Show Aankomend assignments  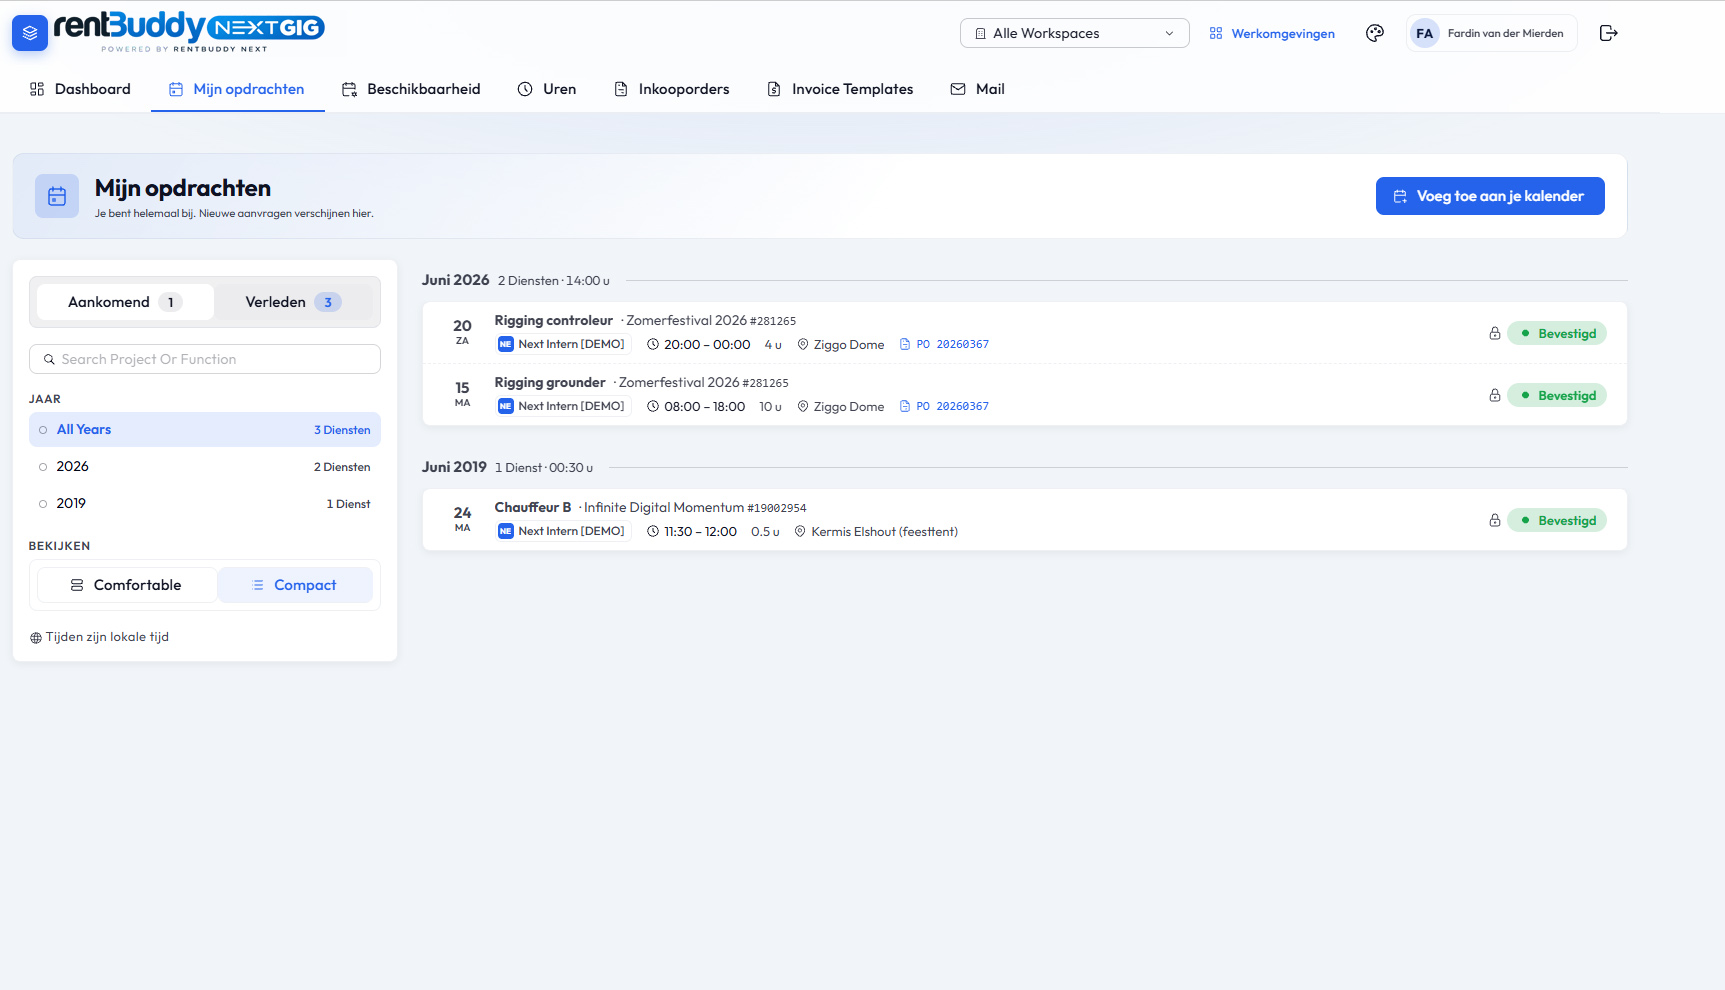coord(125,302)
